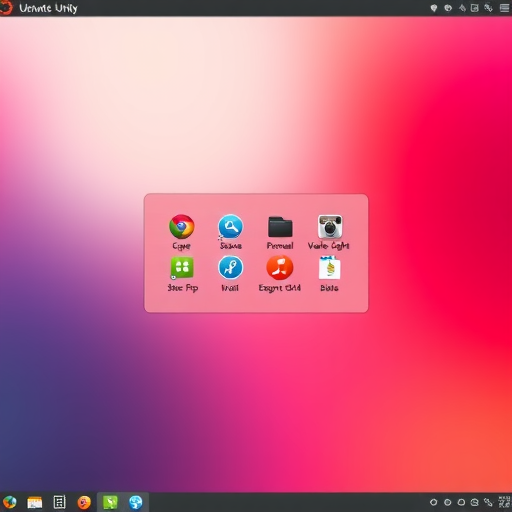This screenshot has height=512, width=512.
Task: Open the hamburger menu at top-right corner
Action: pyautogui.click(x=505, y=8)
